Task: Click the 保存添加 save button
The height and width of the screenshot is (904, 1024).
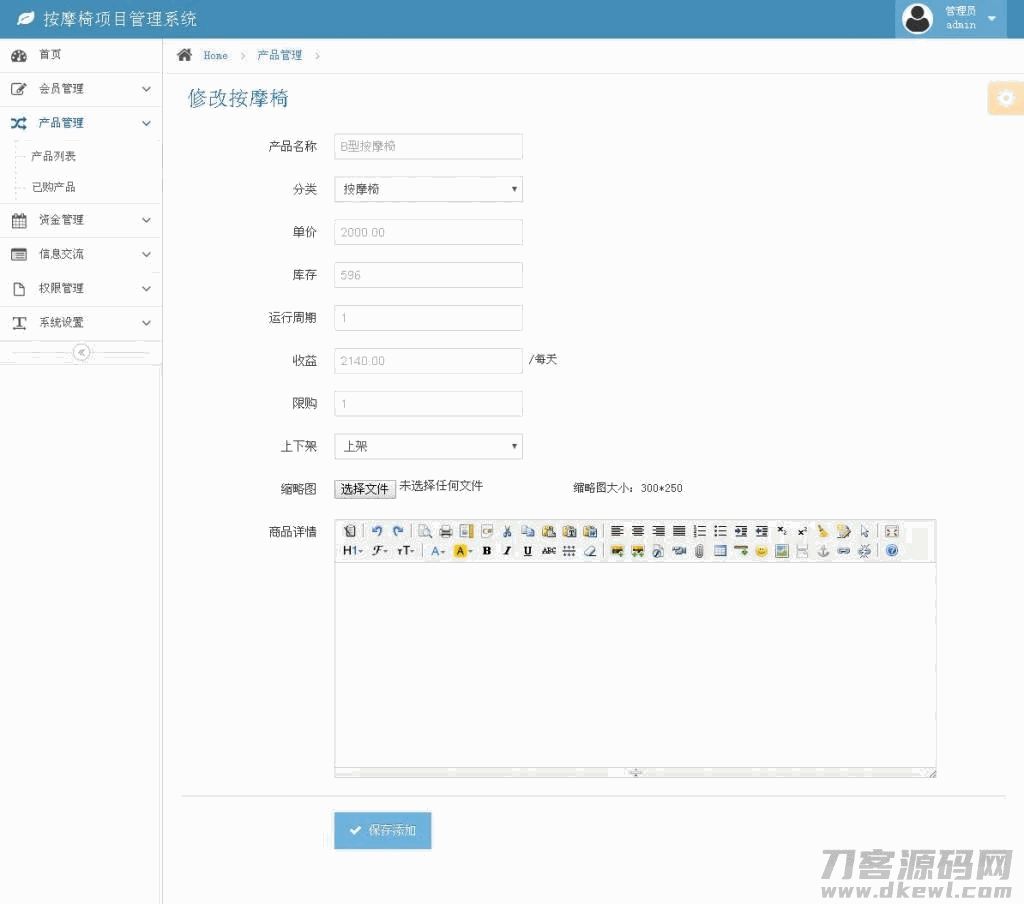Action: click(383, 830)
